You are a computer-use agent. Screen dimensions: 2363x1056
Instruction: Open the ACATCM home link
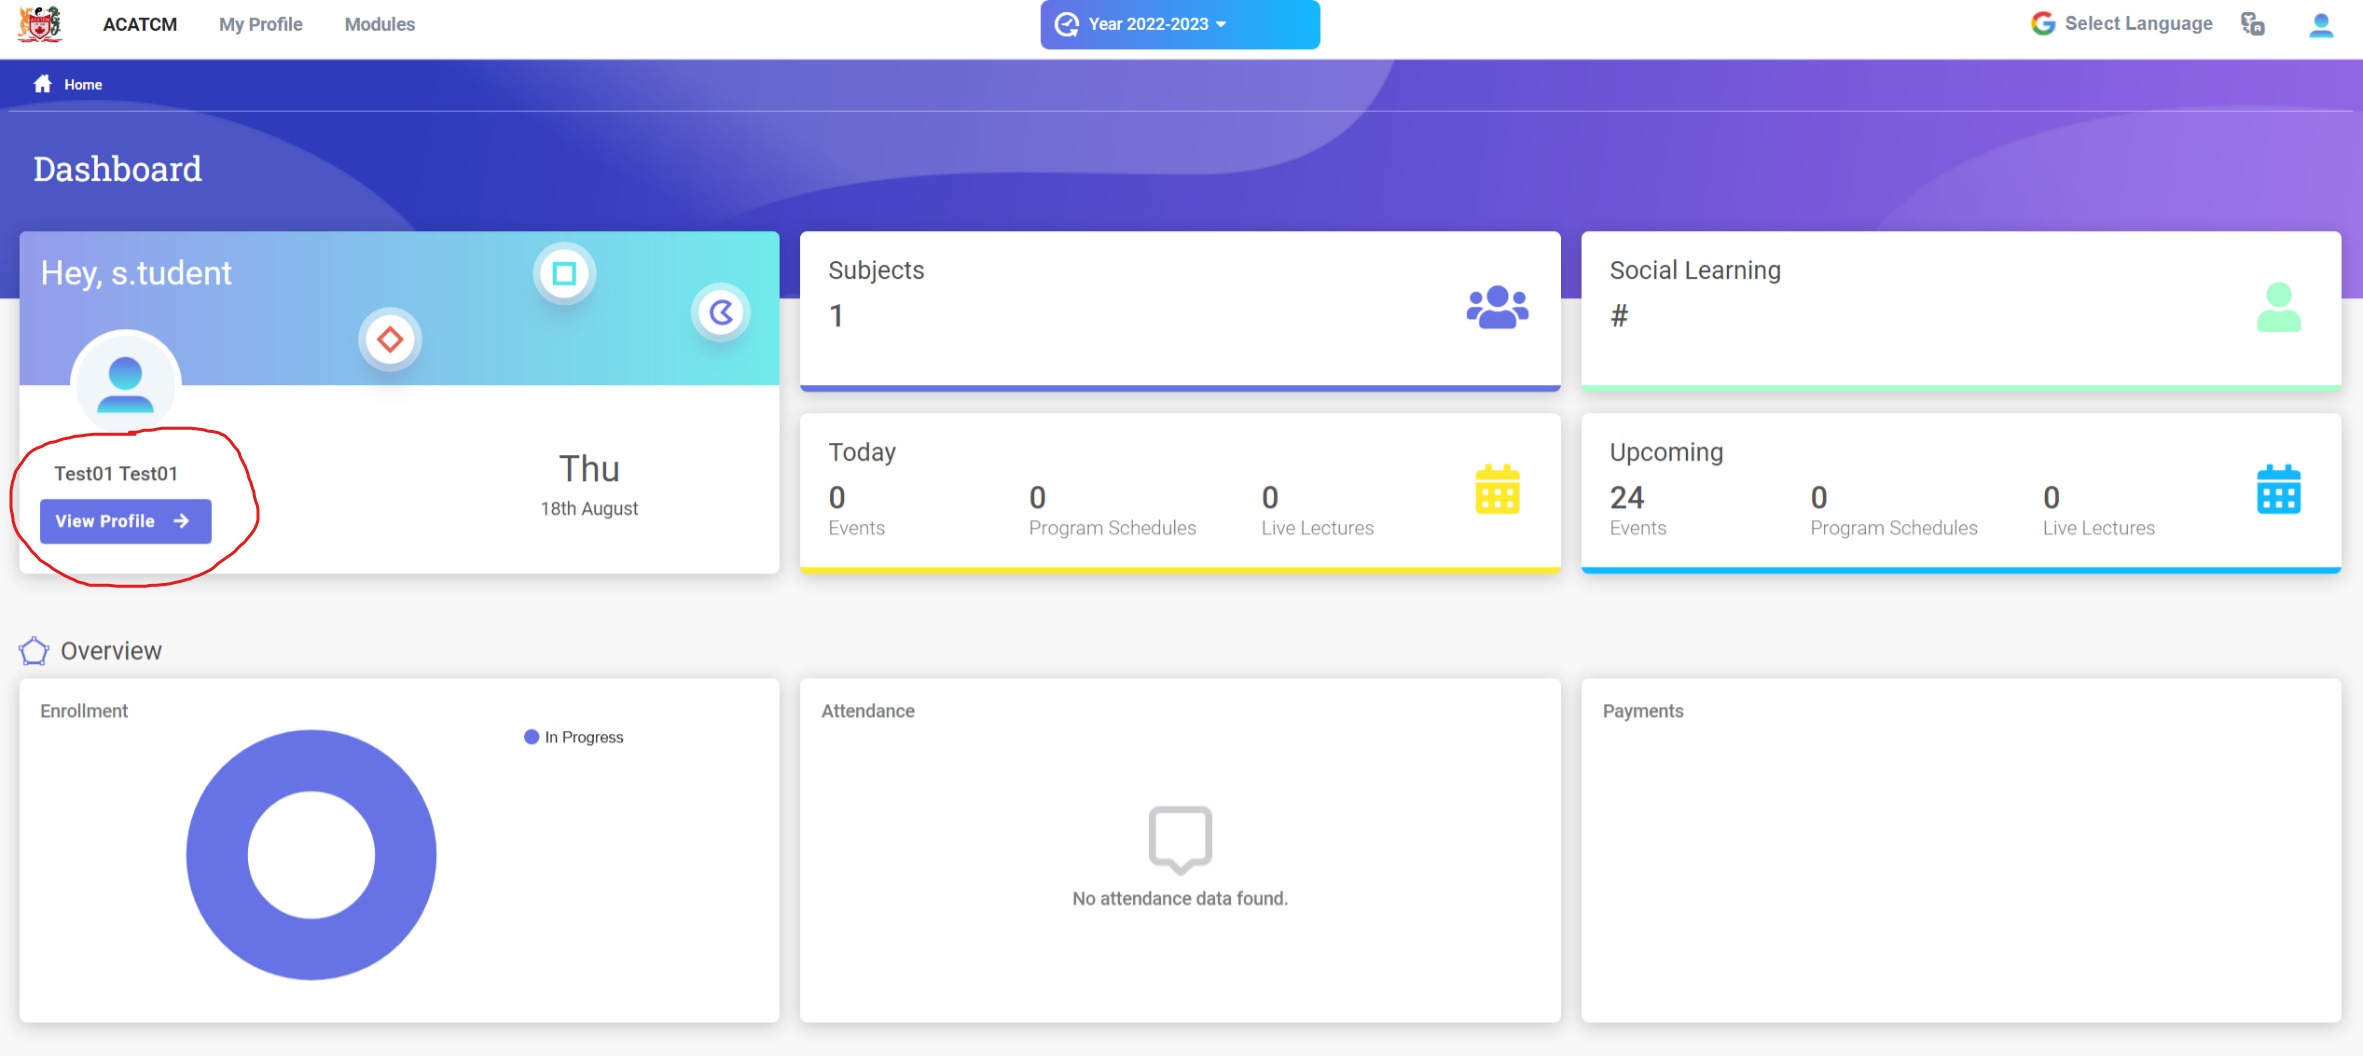[x=140, y=24]
